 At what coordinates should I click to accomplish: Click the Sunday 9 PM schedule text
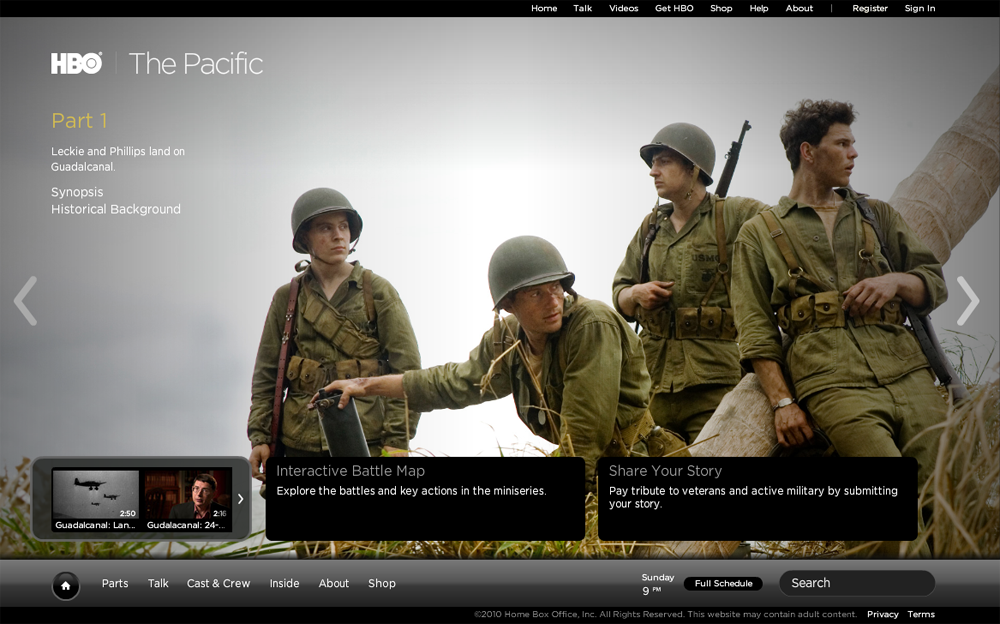[x=658, y=584]
